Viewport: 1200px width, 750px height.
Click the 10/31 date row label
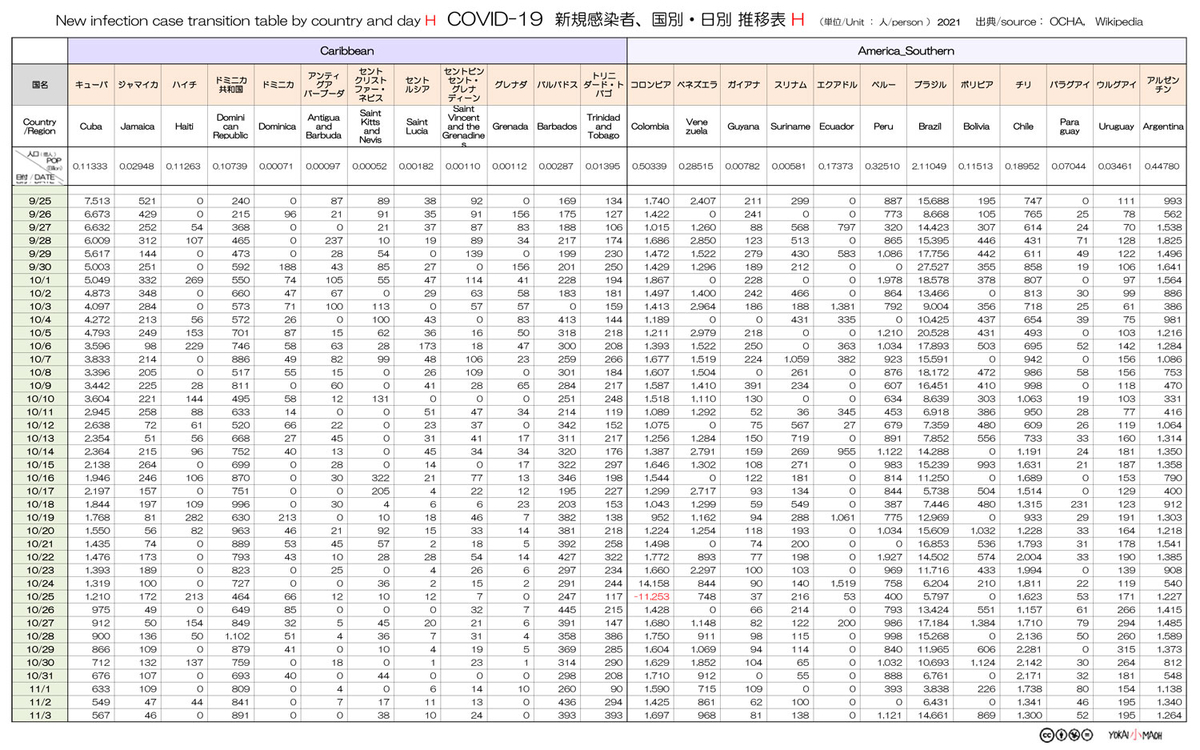pyautogui.click(x=41, y=675)
